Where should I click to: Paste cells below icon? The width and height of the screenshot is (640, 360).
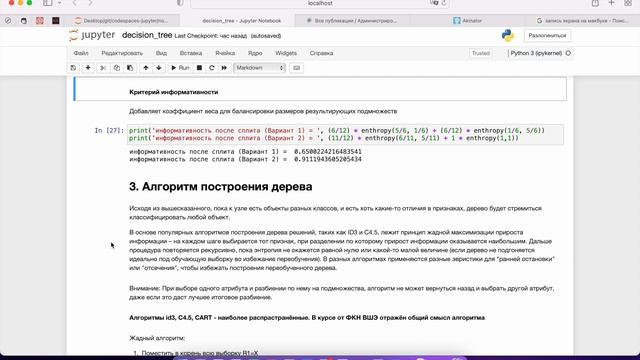point(130,68)
